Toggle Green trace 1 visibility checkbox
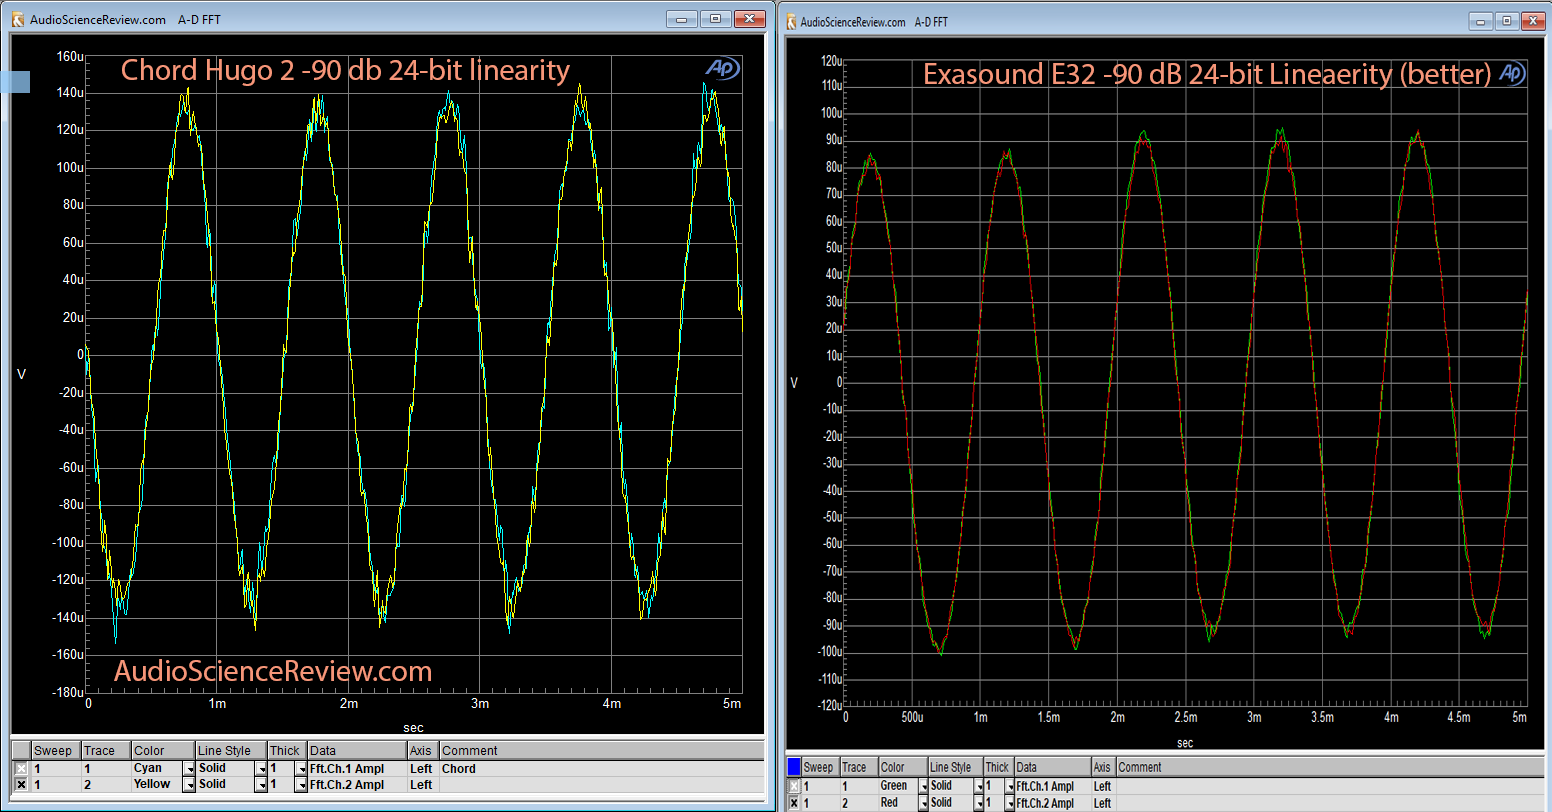 pyautogui.click(x=794, y=787)
